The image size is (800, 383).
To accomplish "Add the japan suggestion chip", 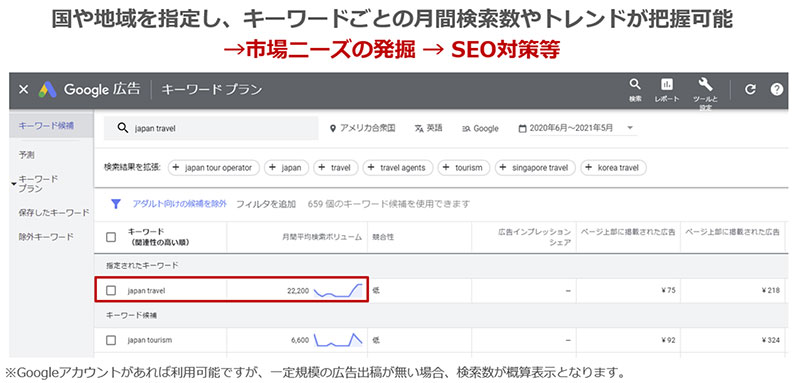I will [x=286, y=167].
